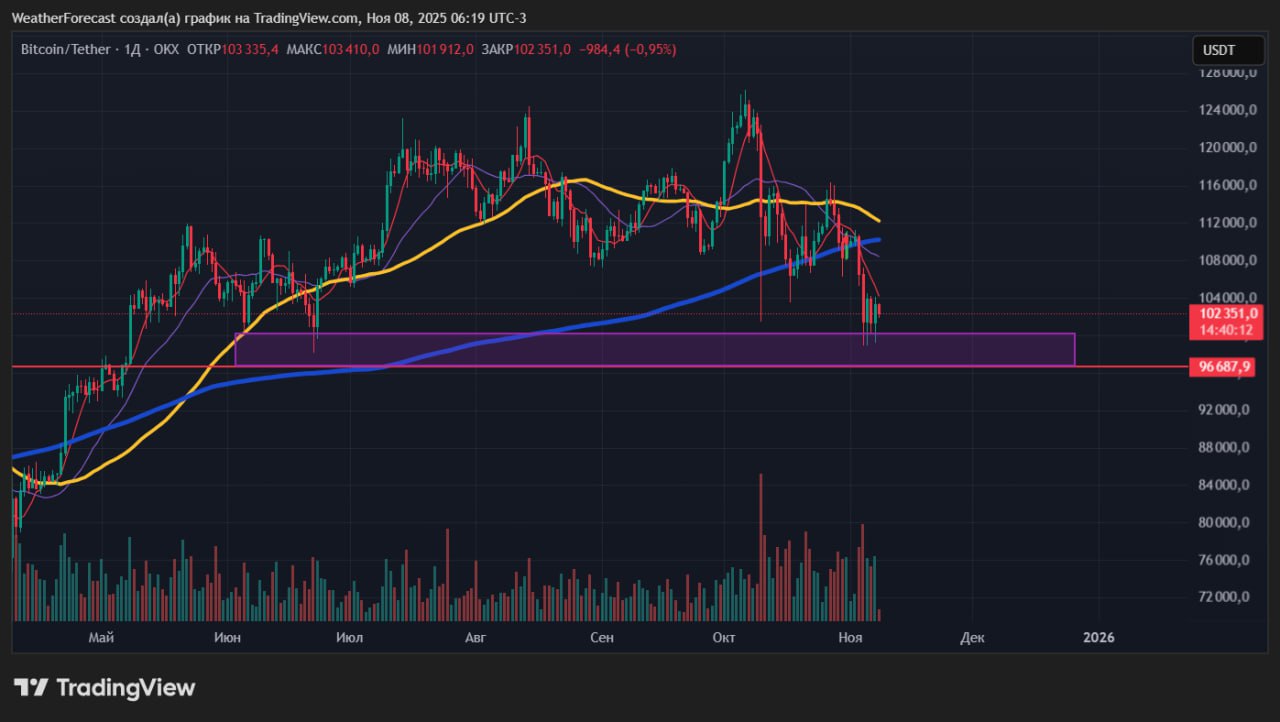Viewport: 1280px width, 722px height.
Task: Select the purple support zone rectangle
Action: tap(655, 349)
